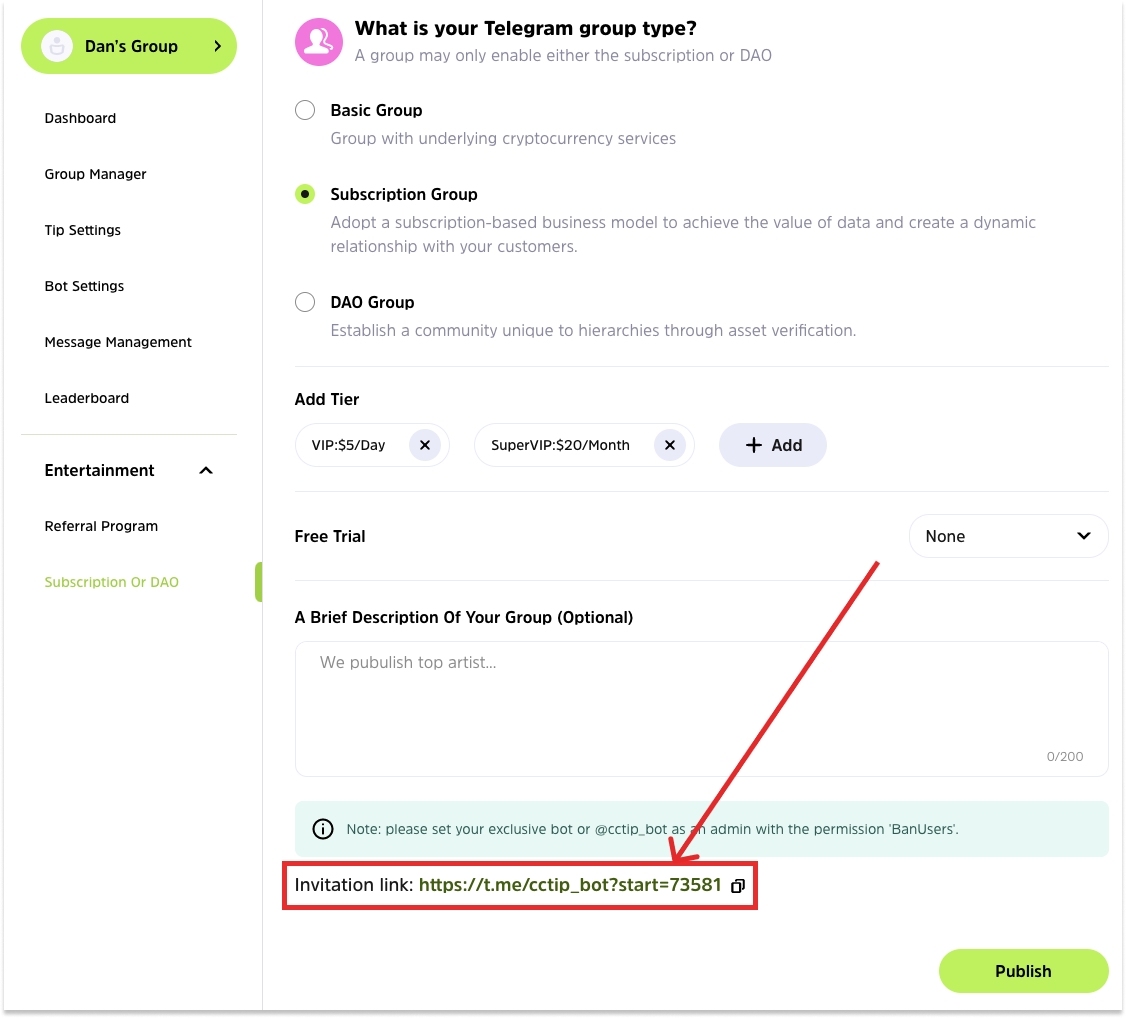Screen dimensions: 1126x1018
Task: Open the Free Trial dropdown
Action: 1008,536
